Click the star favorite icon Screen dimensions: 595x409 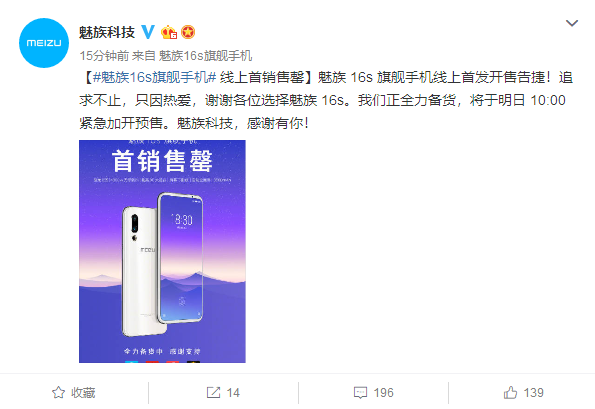coord(58,392)
